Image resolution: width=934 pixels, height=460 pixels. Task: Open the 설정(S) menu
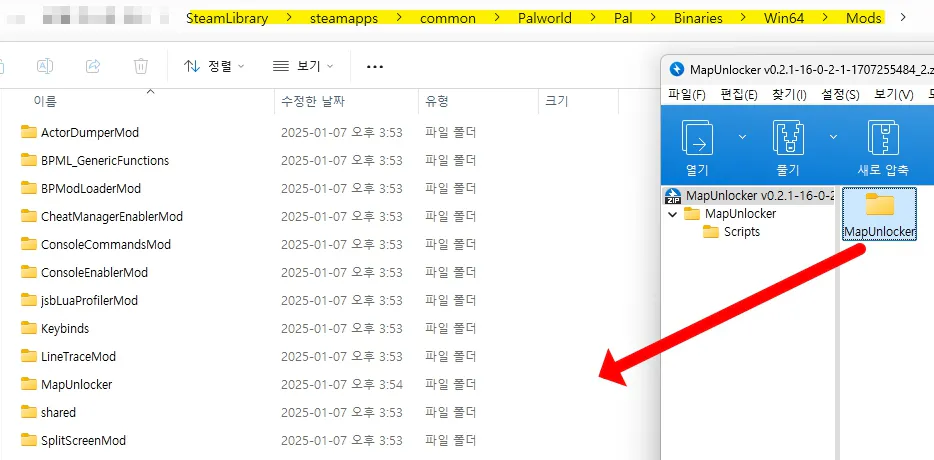click(840, 95)
